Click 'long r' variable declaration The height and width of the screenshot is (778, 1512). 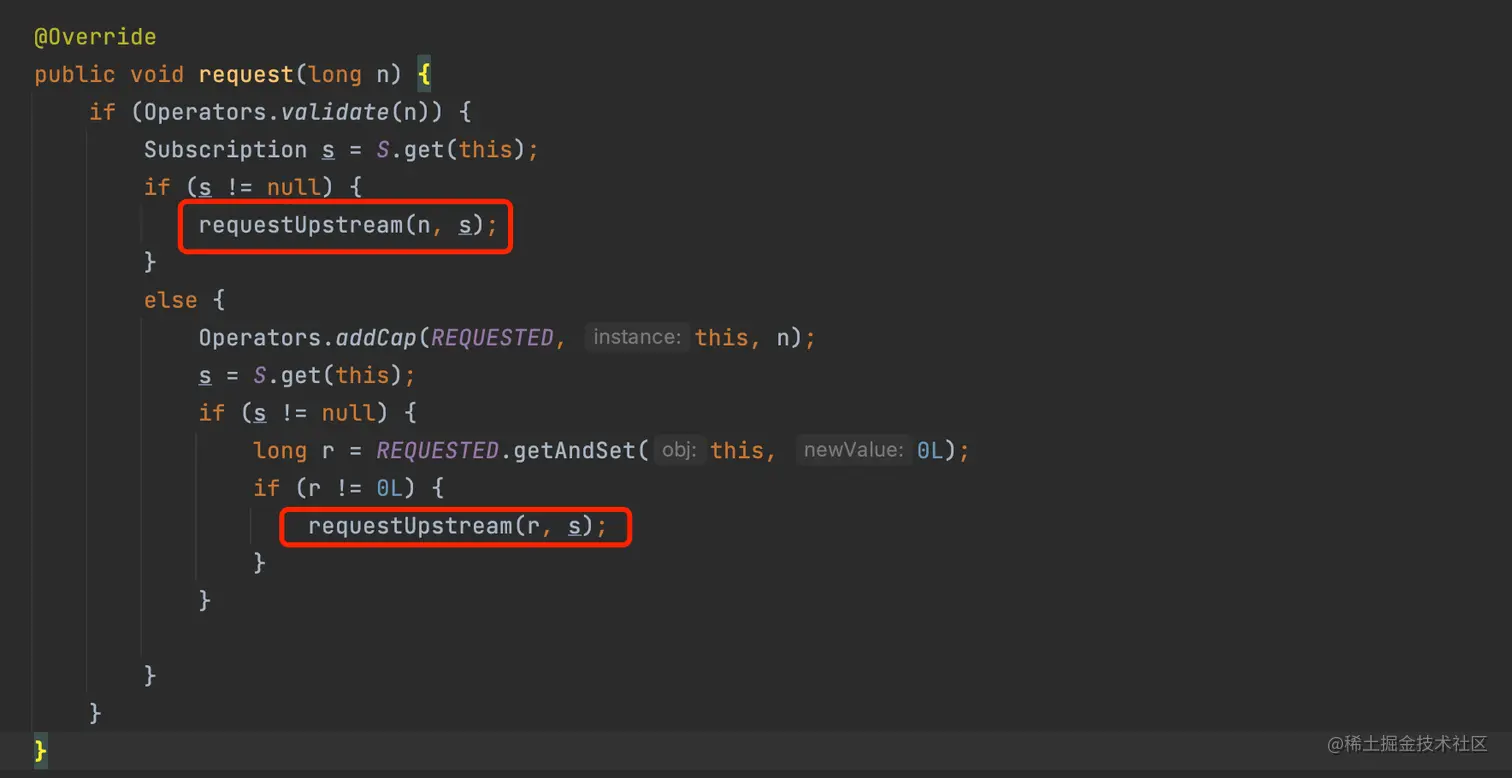293,451
